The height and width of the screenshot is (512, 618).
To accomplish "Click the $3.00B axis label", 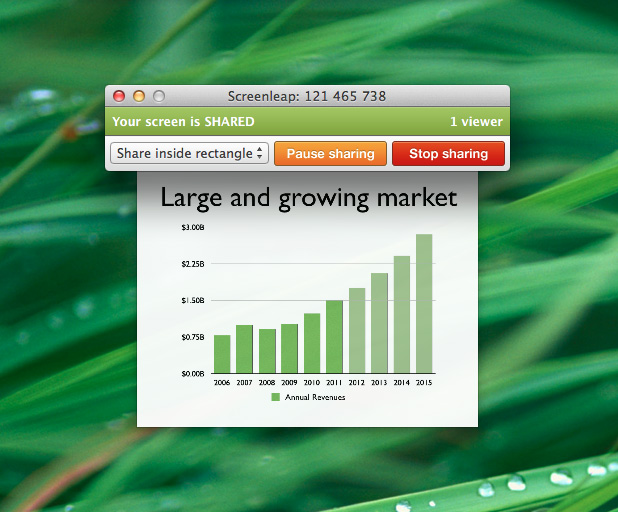I will point(192,228).
